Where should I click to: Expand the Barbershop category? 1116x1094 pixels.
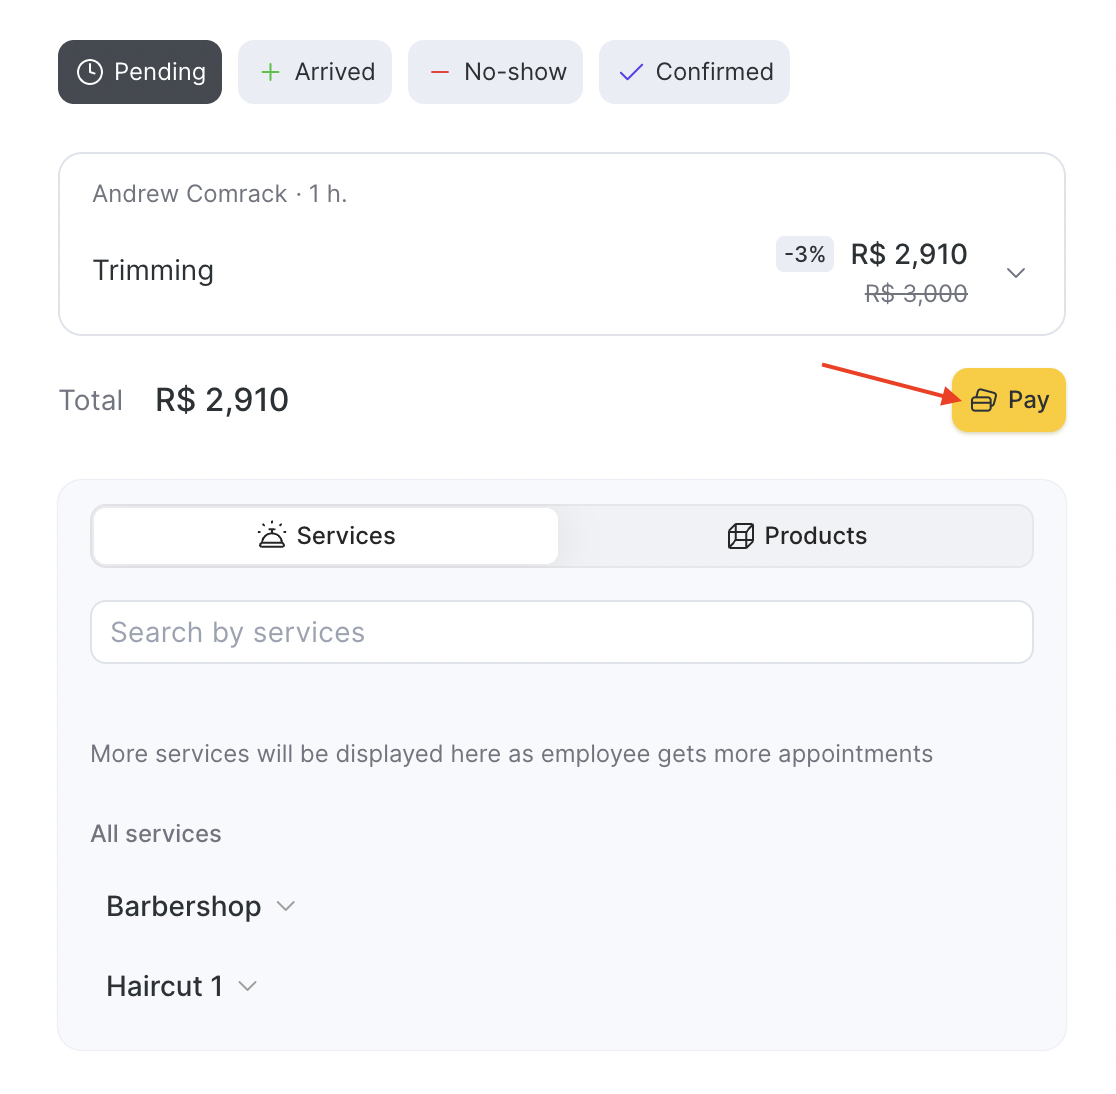[x=286, y=906]
